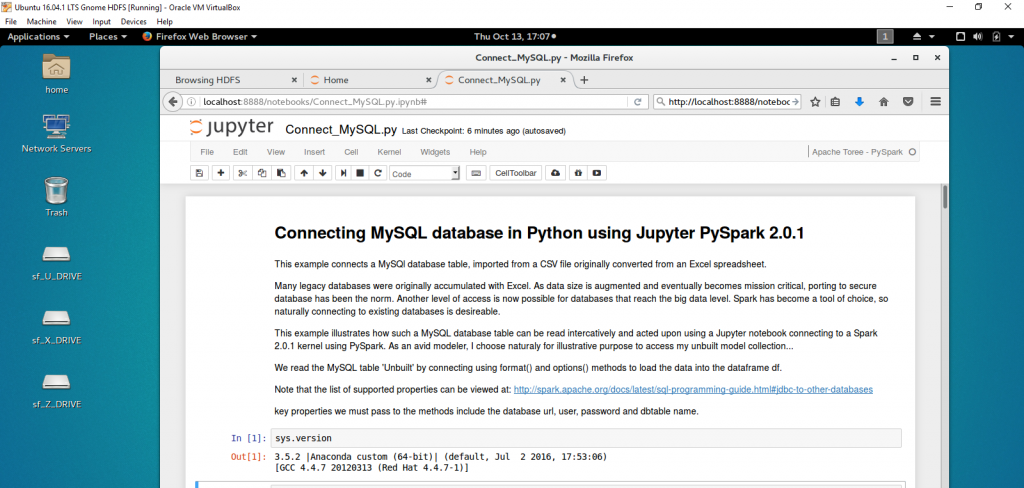Screen dimensions: 1024x488
Task: Click the Firefox search box
Action: tap(728, 102)
